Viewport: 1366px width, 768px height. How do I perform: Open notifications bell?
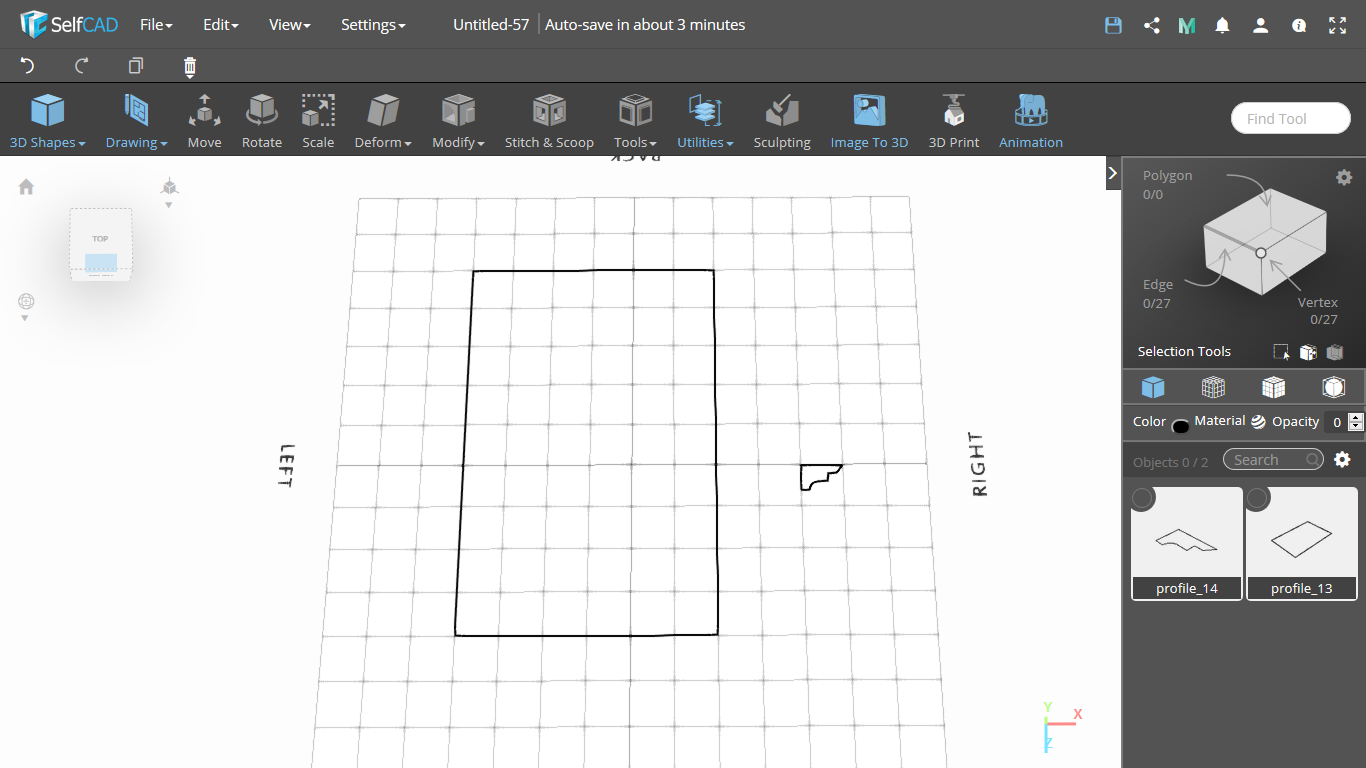coord(1222,25)
